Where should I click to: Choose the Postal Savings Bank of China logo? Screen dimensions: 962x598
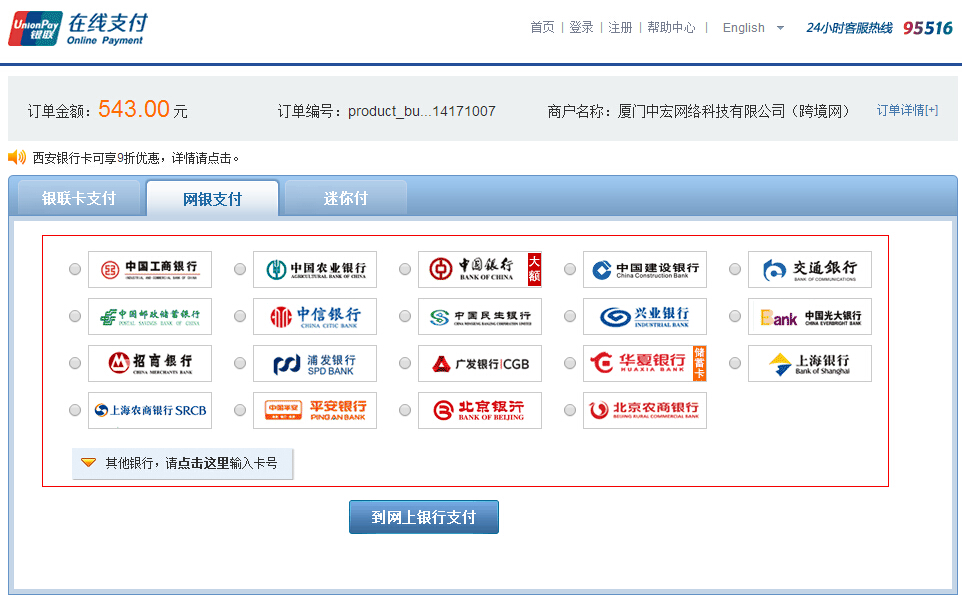(150, 316)
